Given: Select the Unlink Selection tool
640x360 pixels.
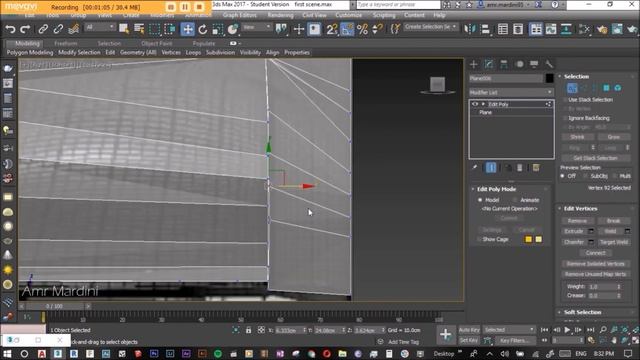Looking at the screenshot, I should point(58,29).
